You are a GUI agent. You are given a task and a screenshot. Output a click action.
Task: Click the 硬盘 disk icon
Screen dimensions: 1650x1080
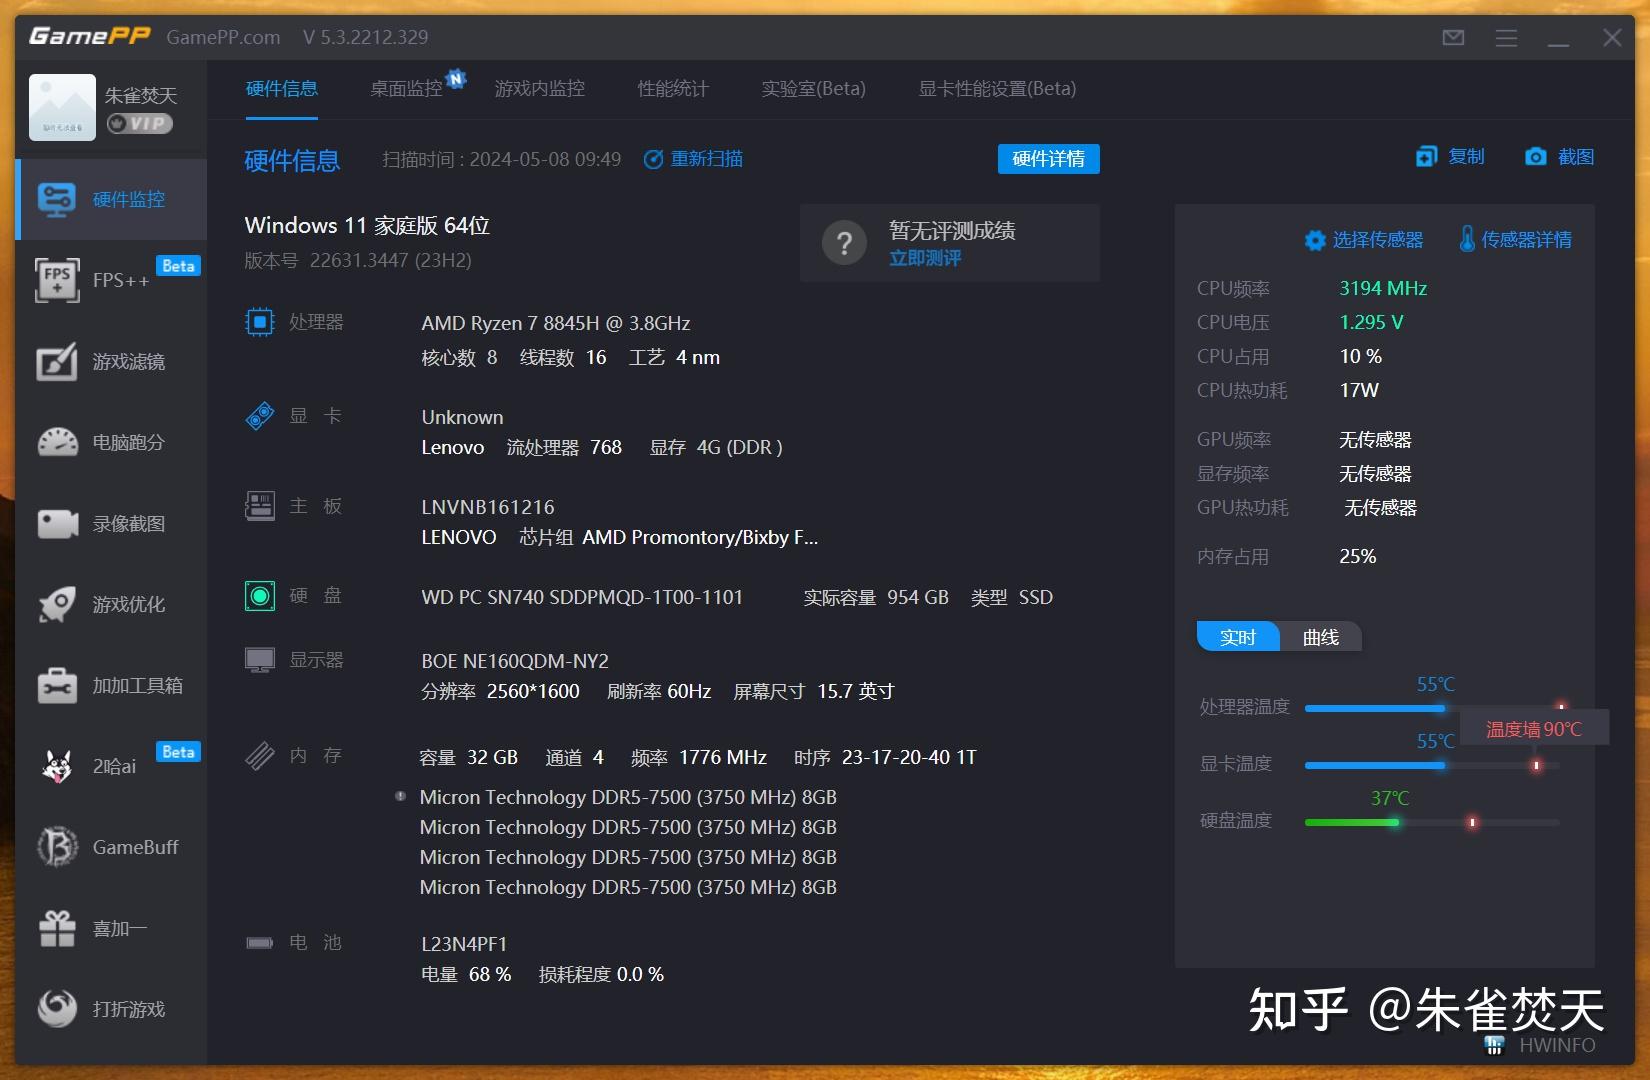[x=259, y=596]
